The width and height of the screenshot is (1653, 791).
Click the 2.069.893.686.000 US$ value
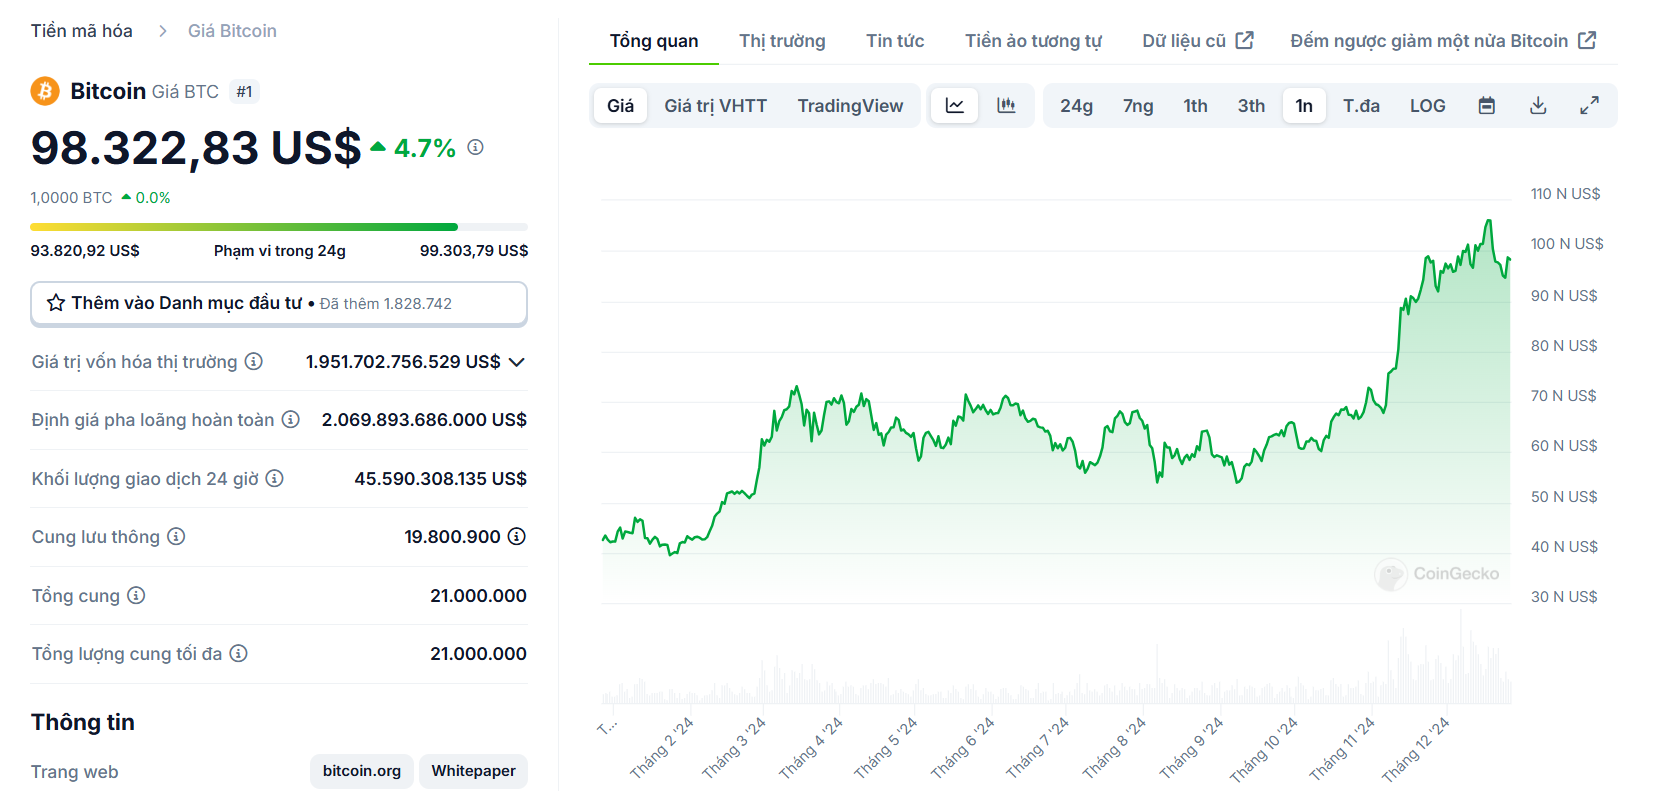(x=424, y=420)
